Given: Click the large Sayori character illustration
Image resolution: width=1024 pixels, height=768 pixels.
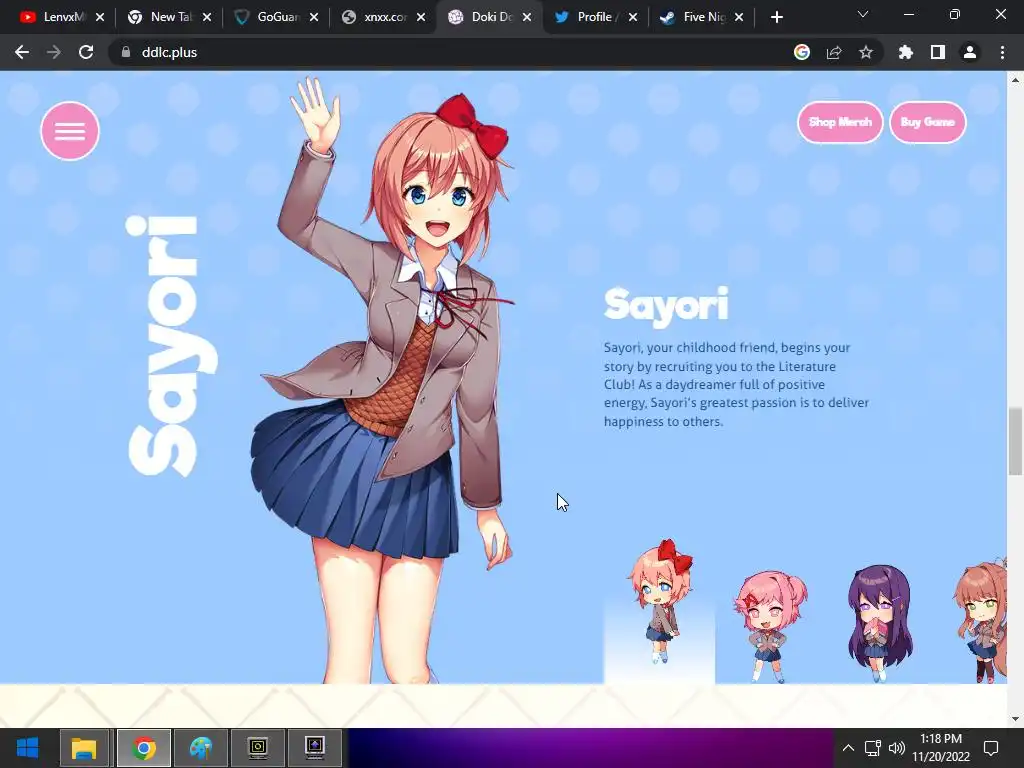Looking at the screenshot, I should (x=385, y=379).
